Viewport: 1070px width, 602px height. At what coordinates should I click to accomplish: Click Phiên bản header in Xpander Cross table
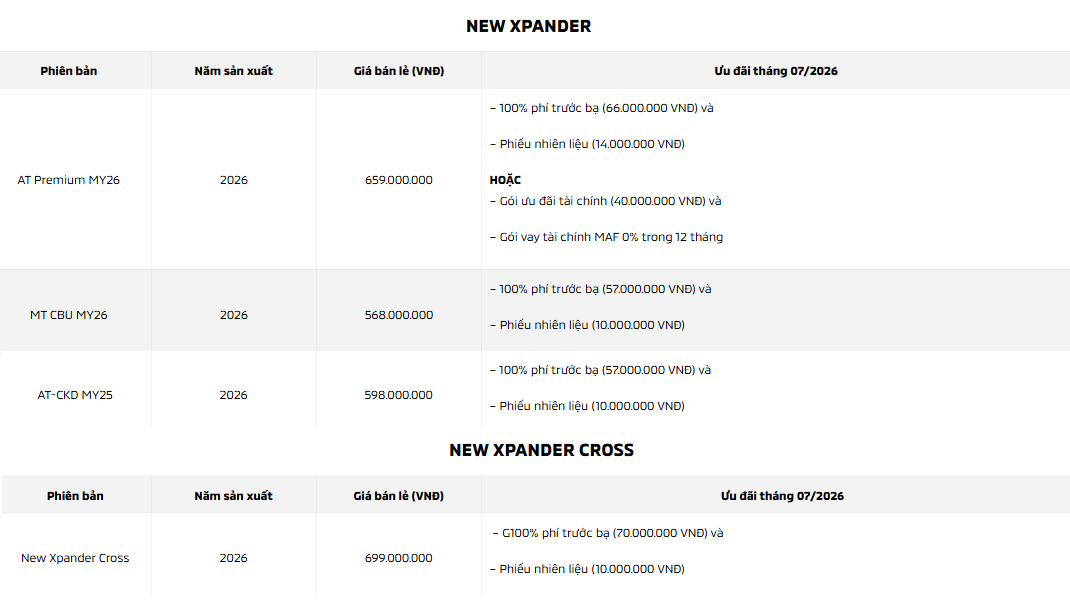75,496
